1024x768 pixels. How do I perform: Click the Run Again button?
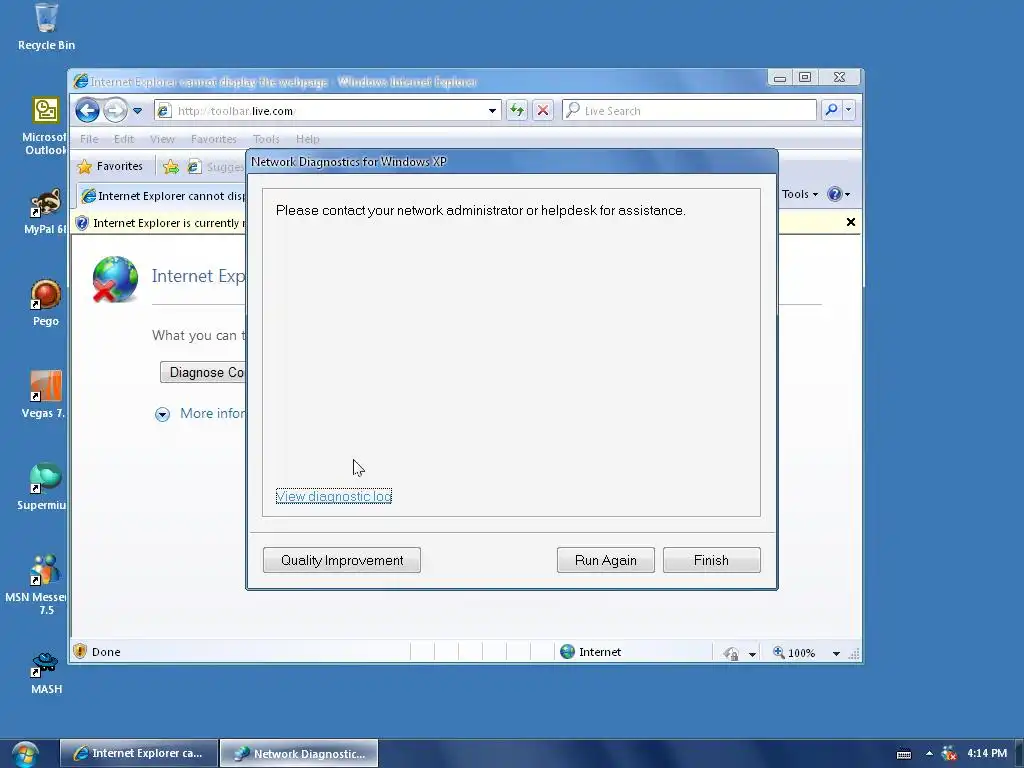[x=605, y=560]
